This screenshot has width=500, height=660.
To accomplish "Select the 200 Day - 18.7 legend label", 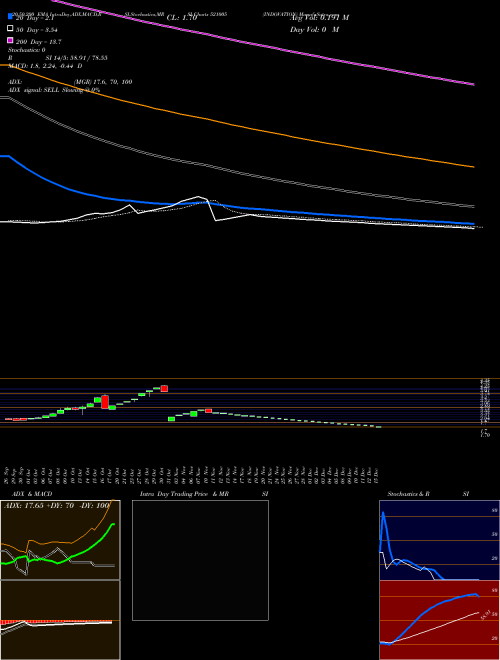I will pyautogui.click(x=39, y=42).
